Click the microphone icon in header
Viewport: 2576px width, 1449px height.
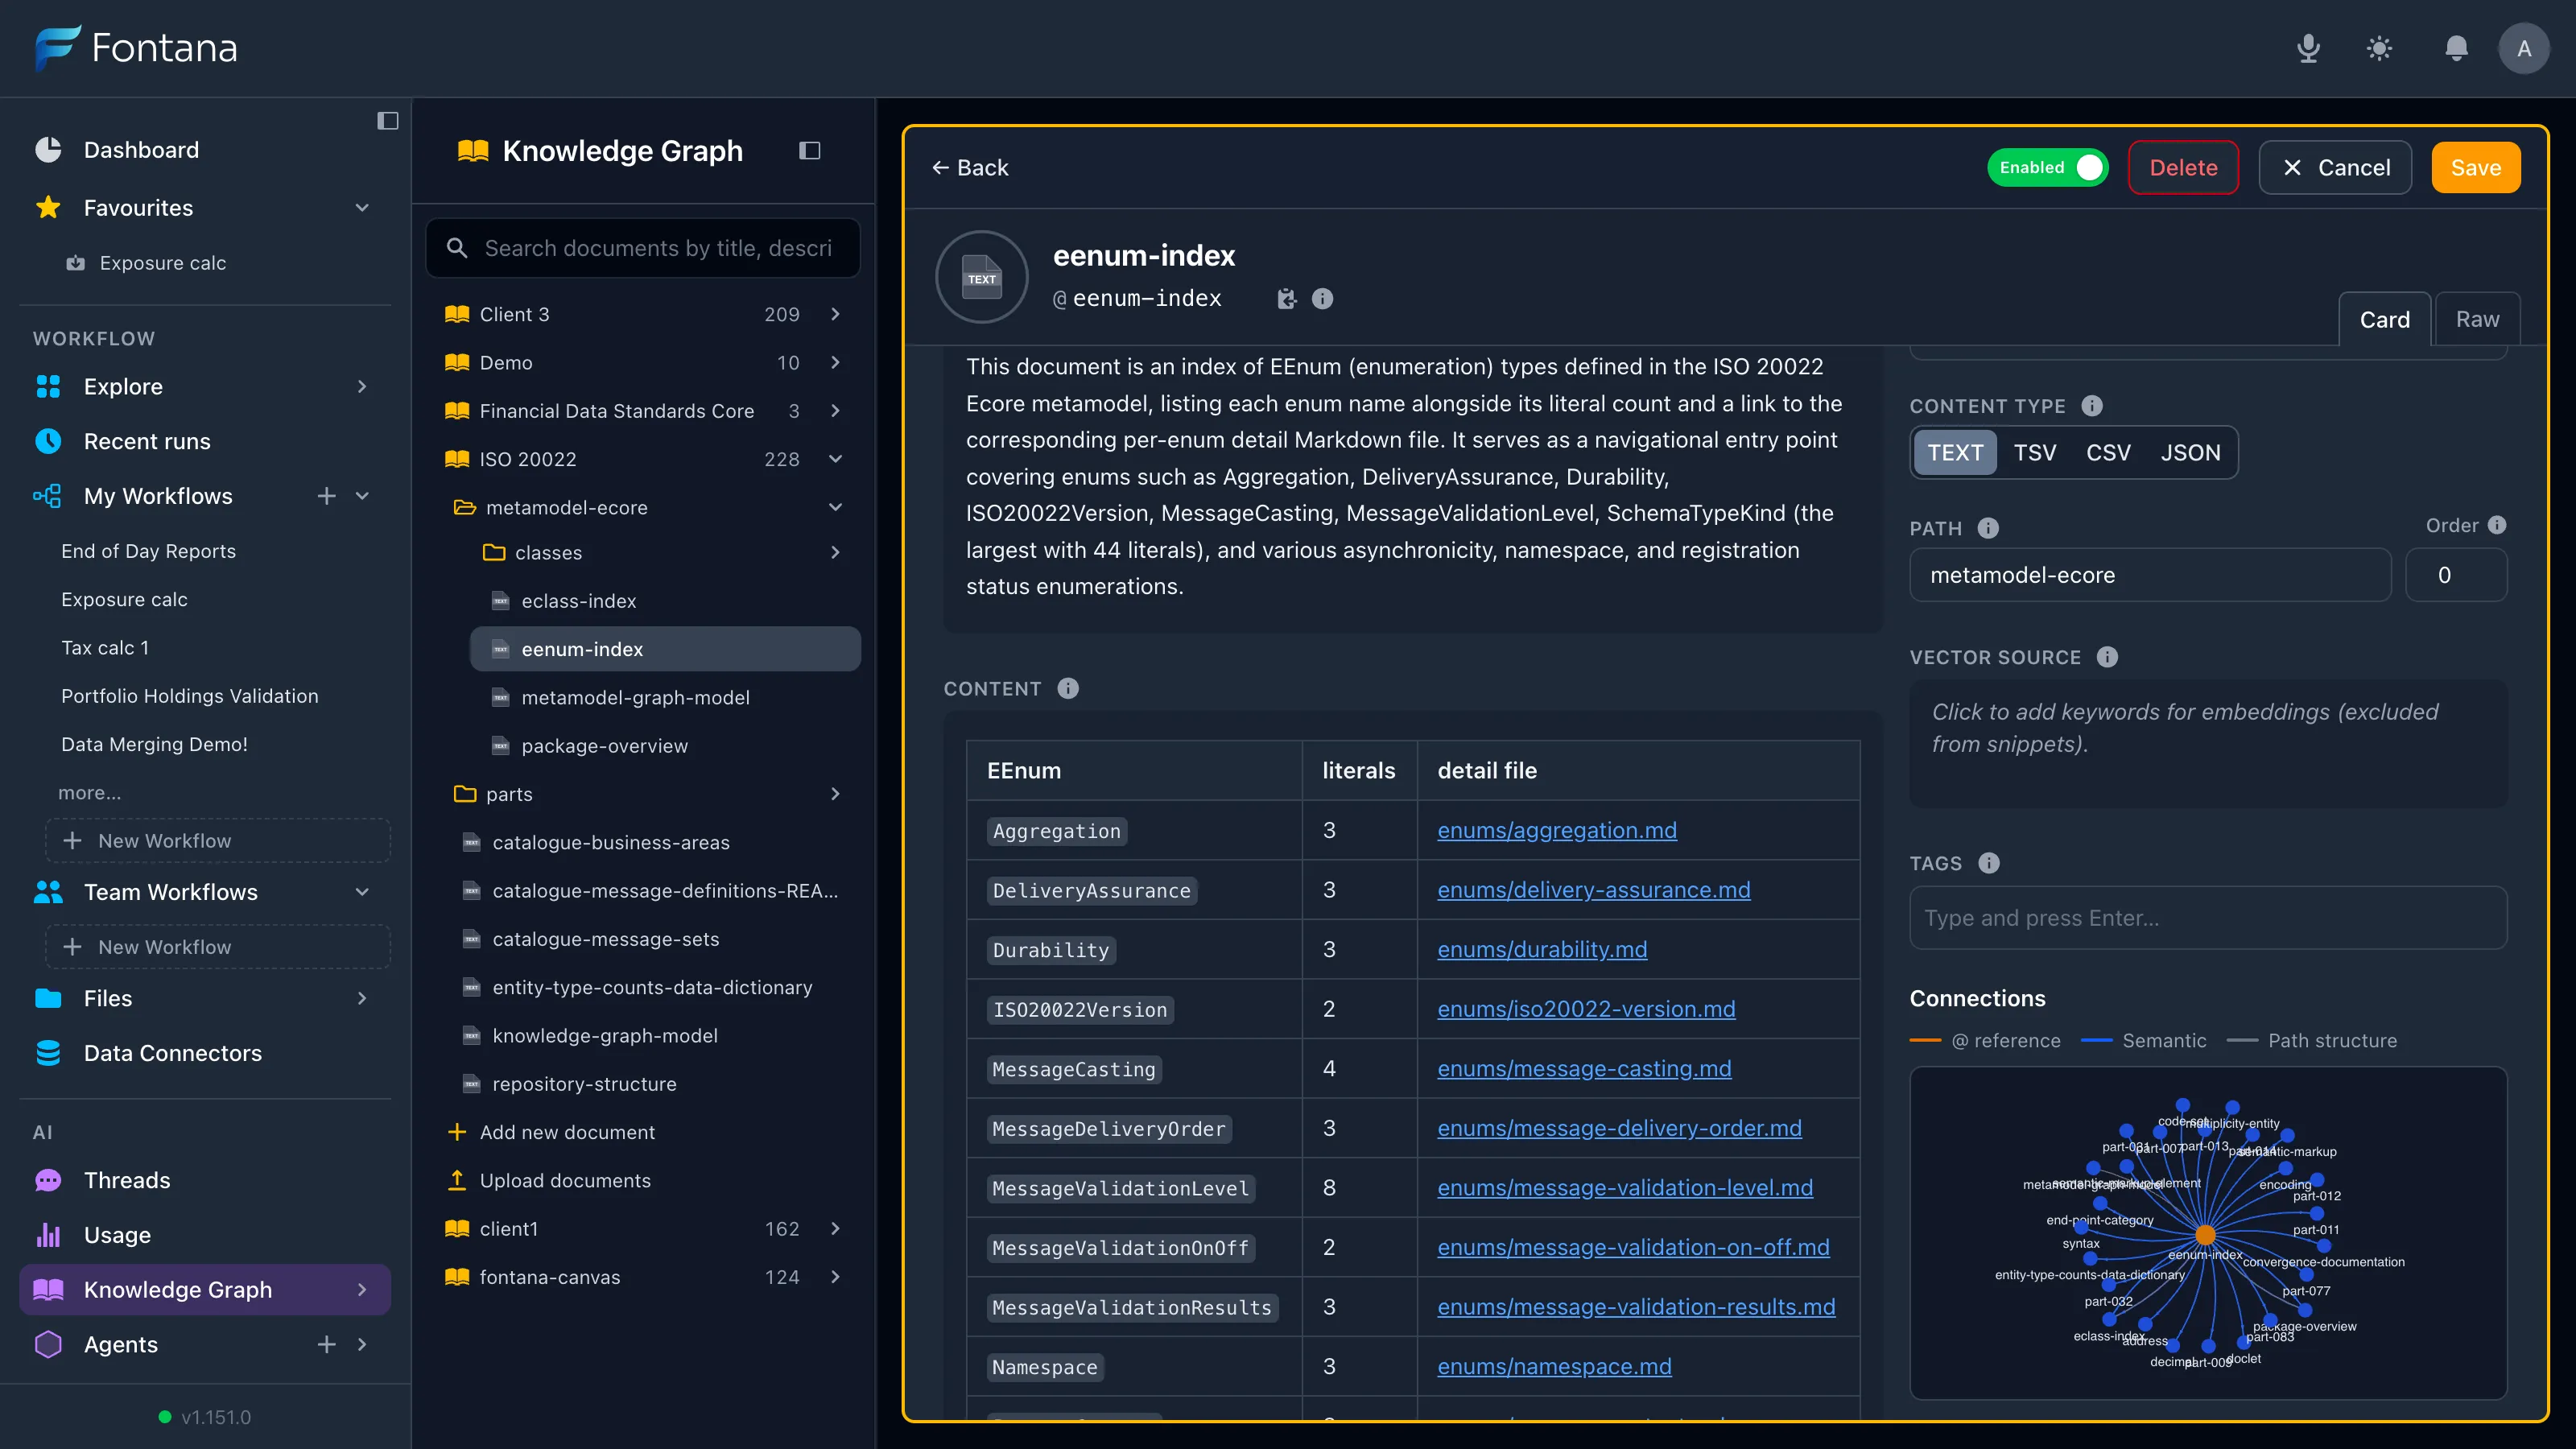tap(2308, 48)
